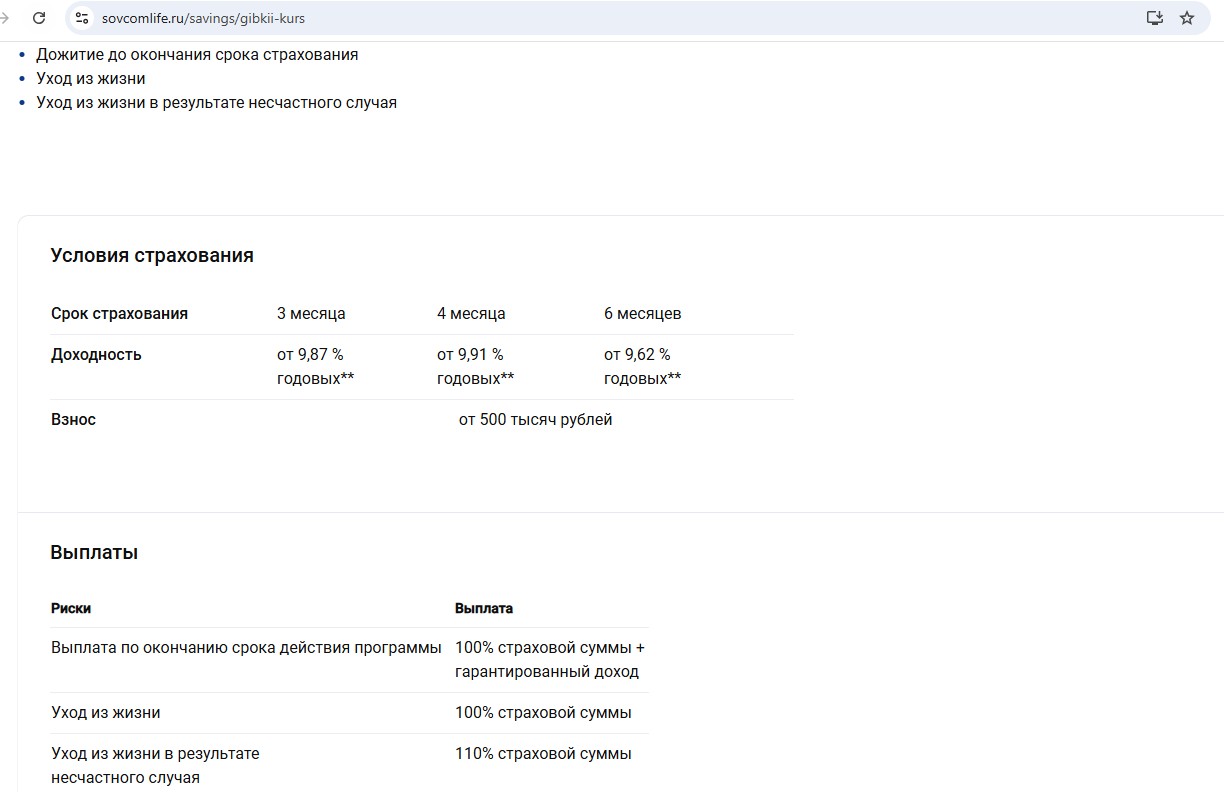
Task: Click the "Условия страхования" heading
Action: pyautogui.click(x=152, y=255)
